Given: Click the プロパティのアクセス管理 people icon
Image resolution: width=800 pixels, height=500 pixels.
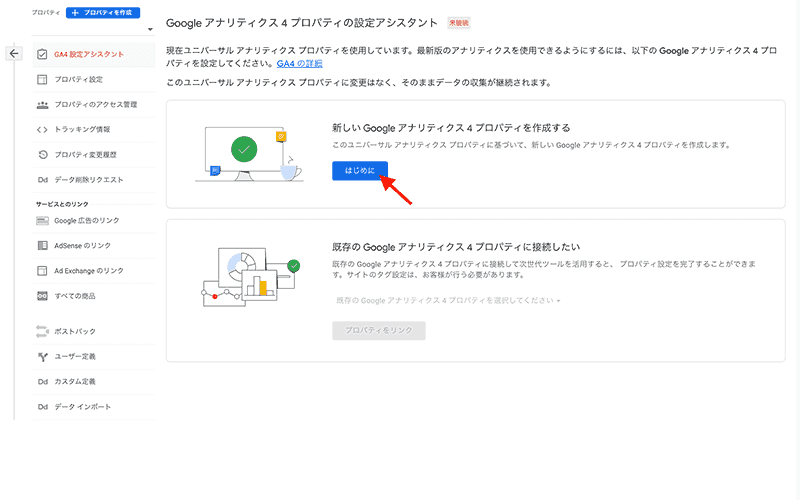Looking at the screenshot, I should point(42,105).
